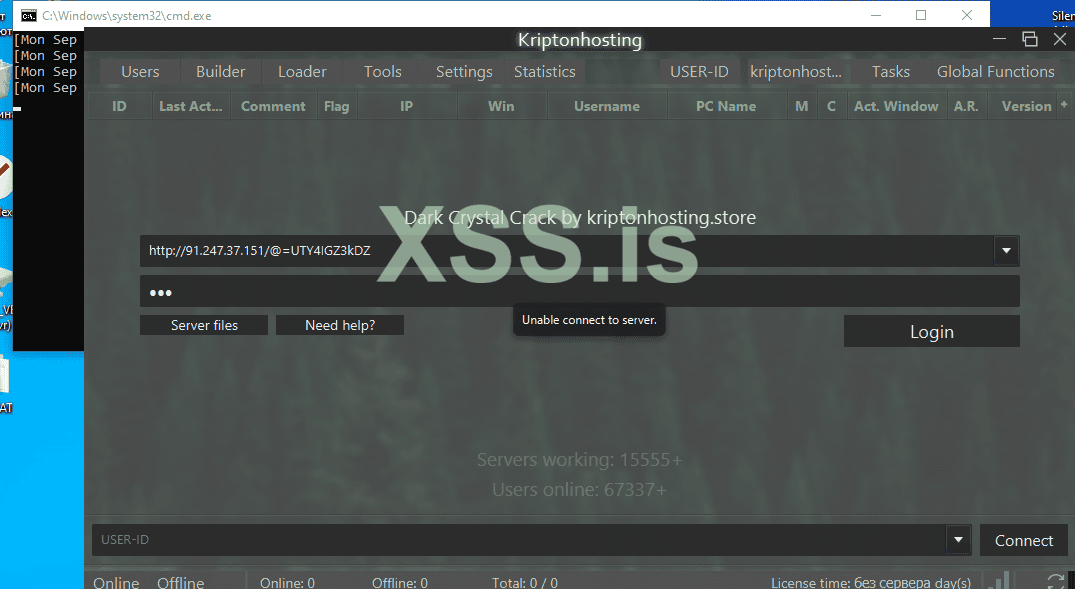
Task: Sort by the ID column header
Action: 119,106
